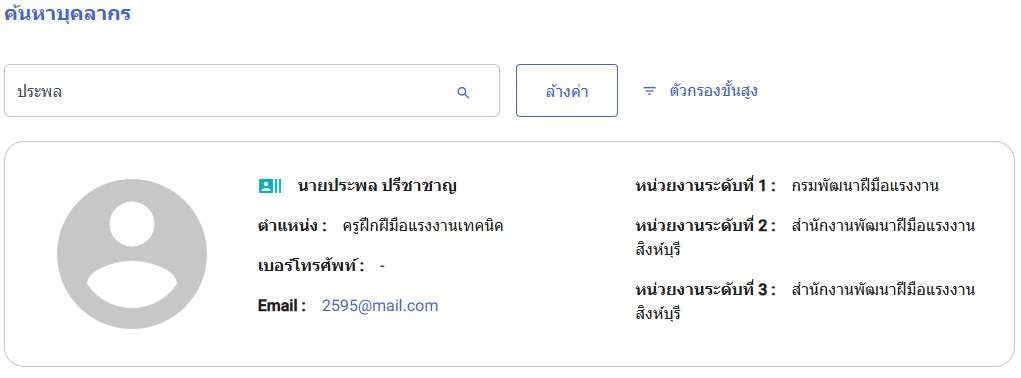
Task: Click the filter lines icon beside ตัวกรองขั้นสูง
Action: pos(649,91)
